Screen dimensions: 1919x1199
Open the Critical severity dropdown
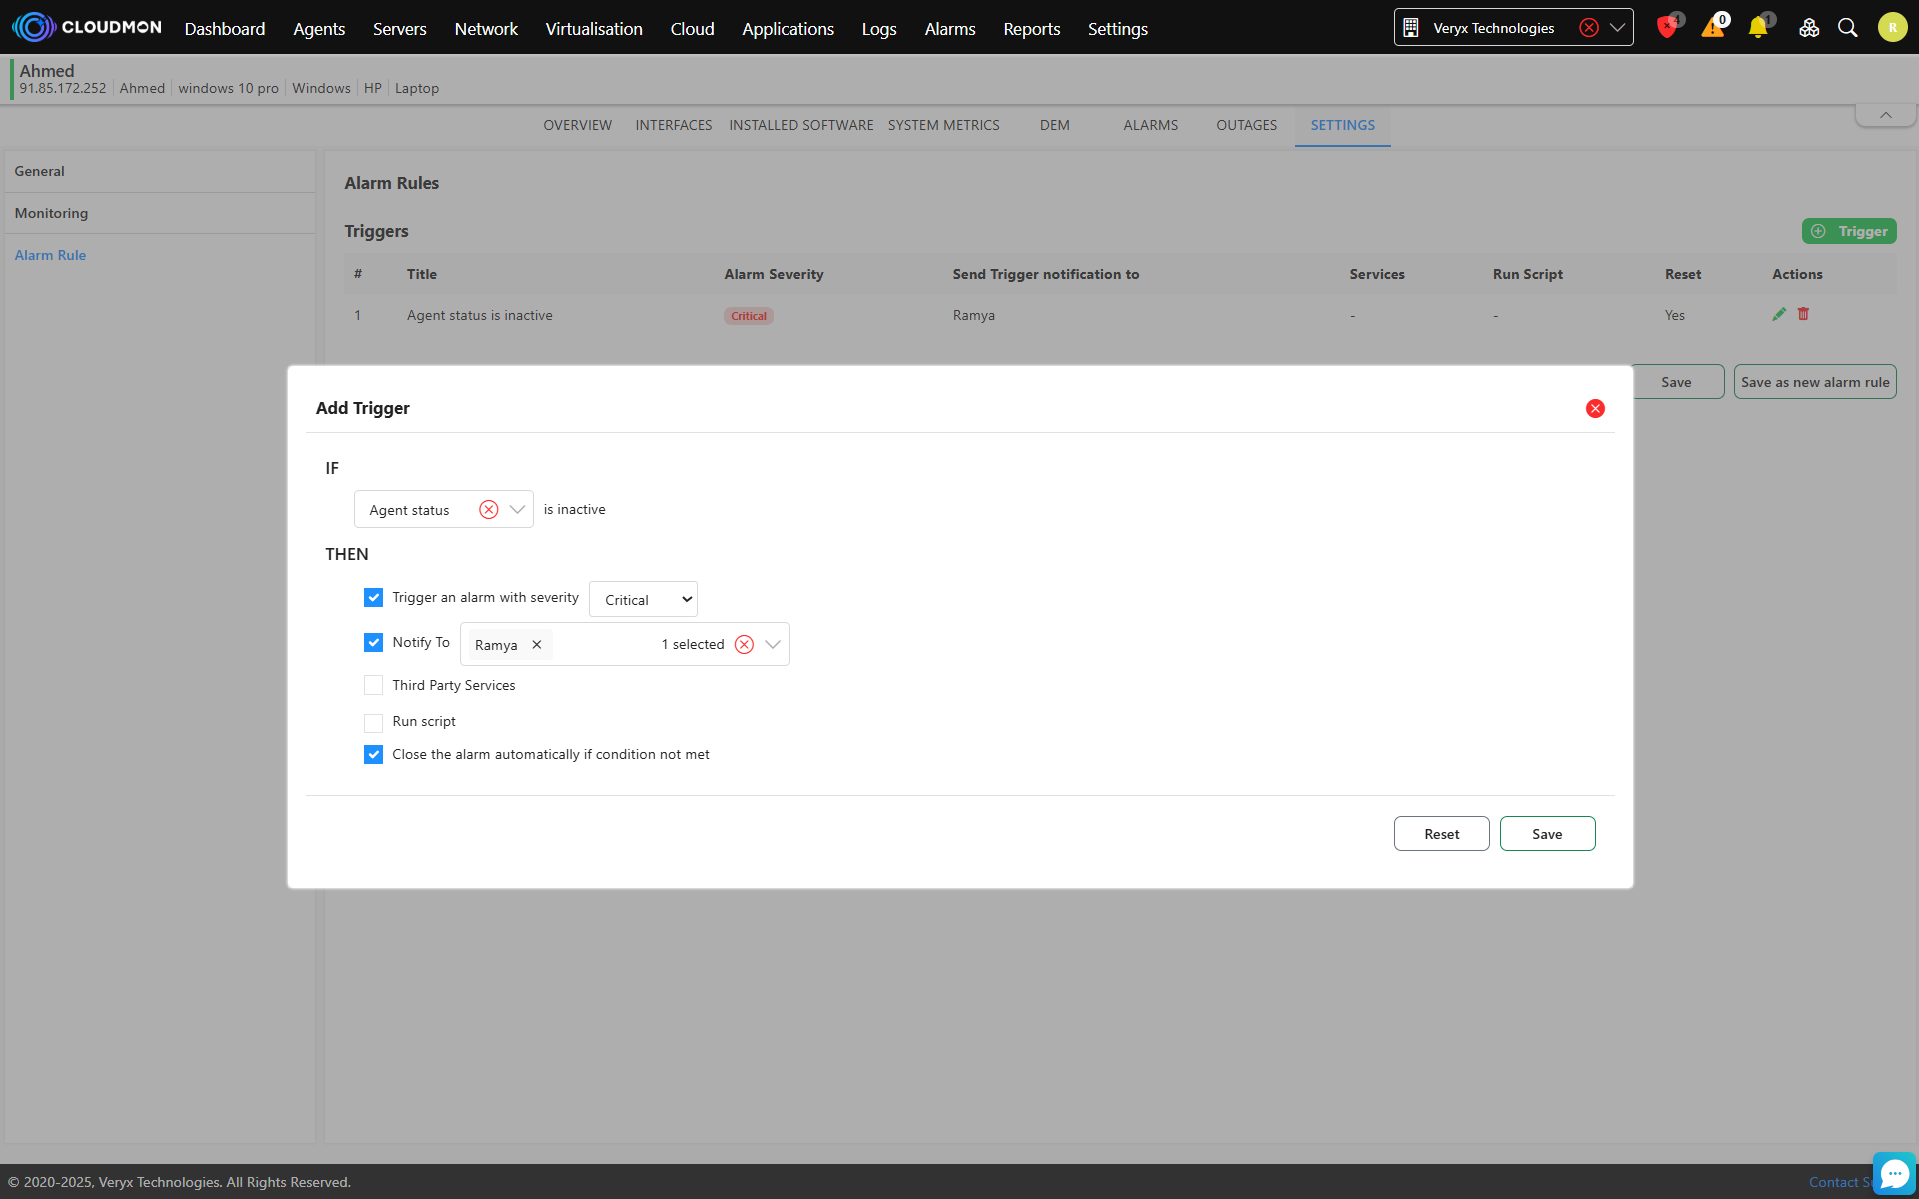pos(643,599)
